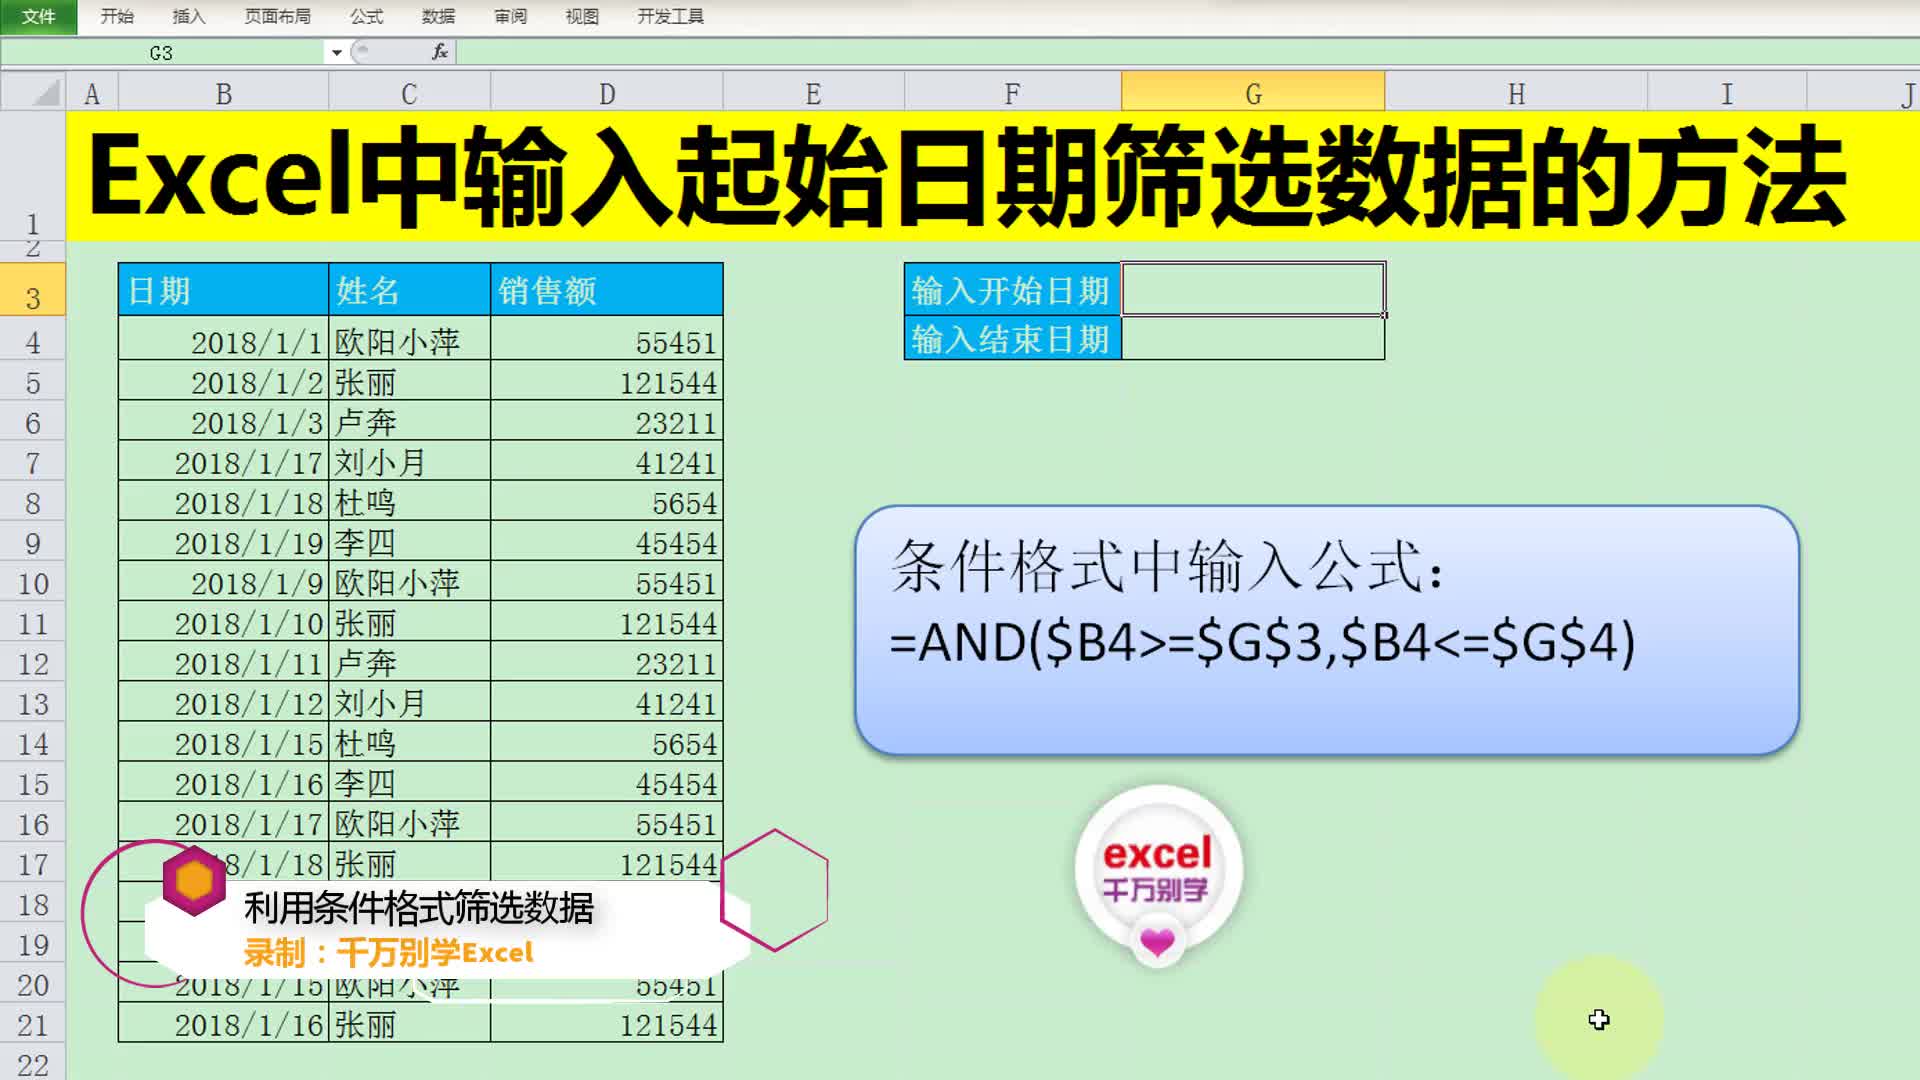Click the date cell 2018/1/11

pos(224,663)
